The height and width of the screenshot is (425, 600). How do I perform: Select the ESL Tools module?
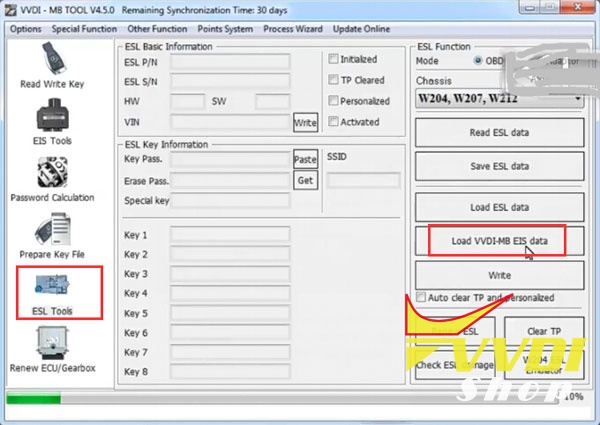pos(52,294)
